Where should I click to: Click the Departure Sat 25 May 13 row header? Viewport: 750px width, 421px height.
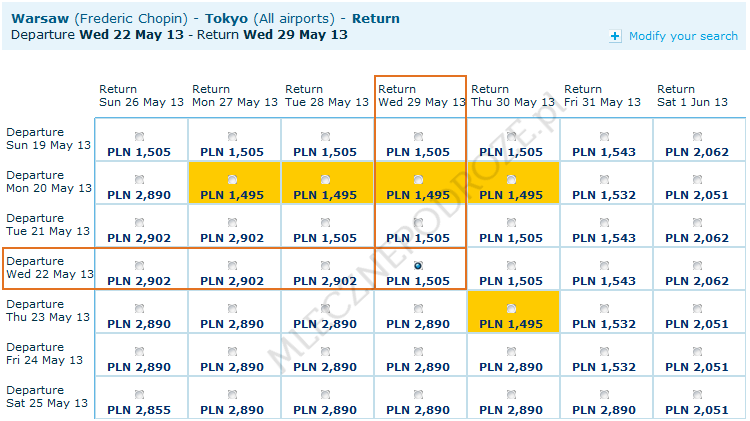pyautogui.click(x=48, y=397)
